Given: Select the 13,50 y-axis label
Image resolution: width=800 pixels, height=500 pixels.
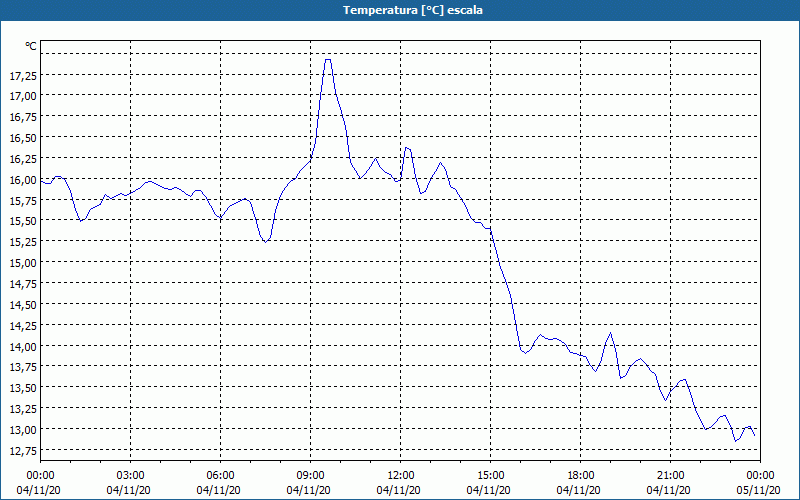Looking at the screenshot, I should [22, 388].
